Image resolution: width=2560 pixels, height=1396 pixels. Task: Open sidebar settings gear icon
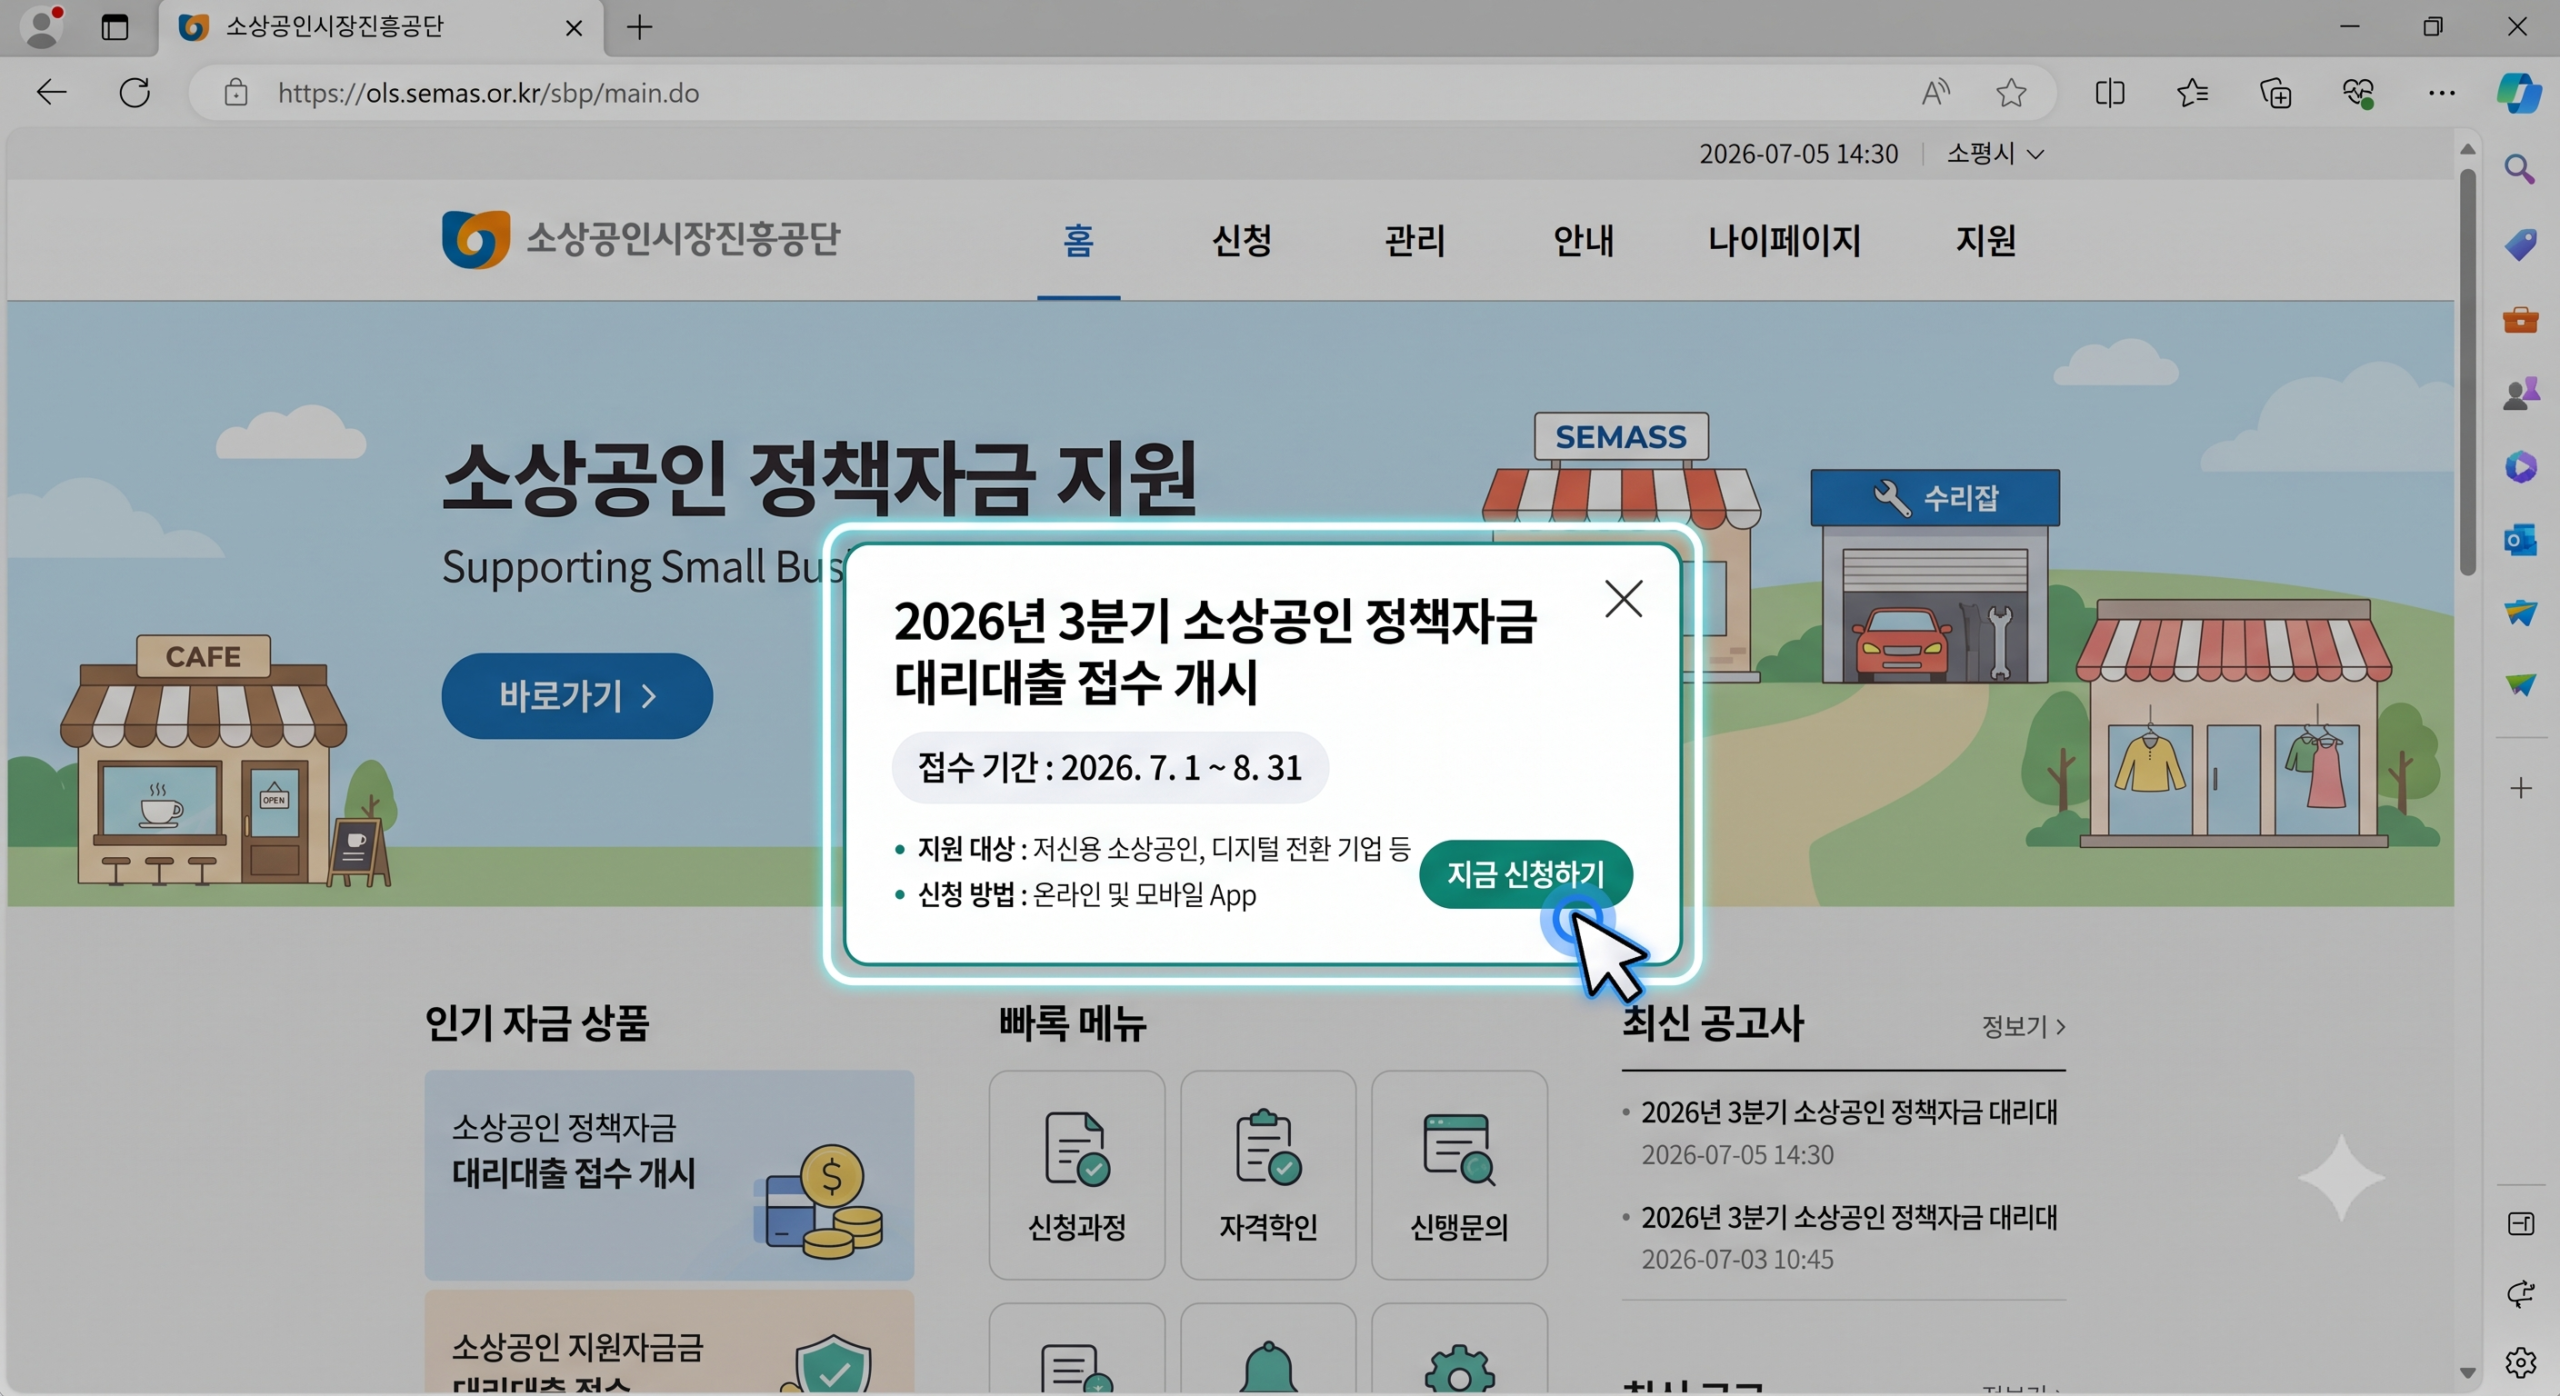click(2521, 1362)
